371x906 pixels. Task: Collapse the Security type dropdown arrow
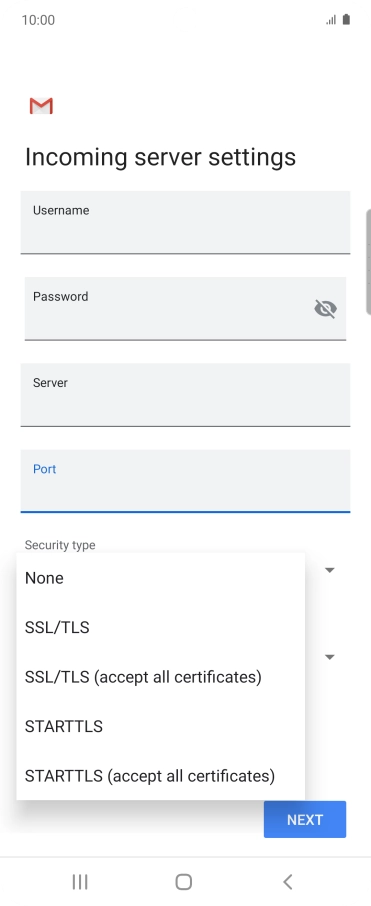click(x=329, y=570)
